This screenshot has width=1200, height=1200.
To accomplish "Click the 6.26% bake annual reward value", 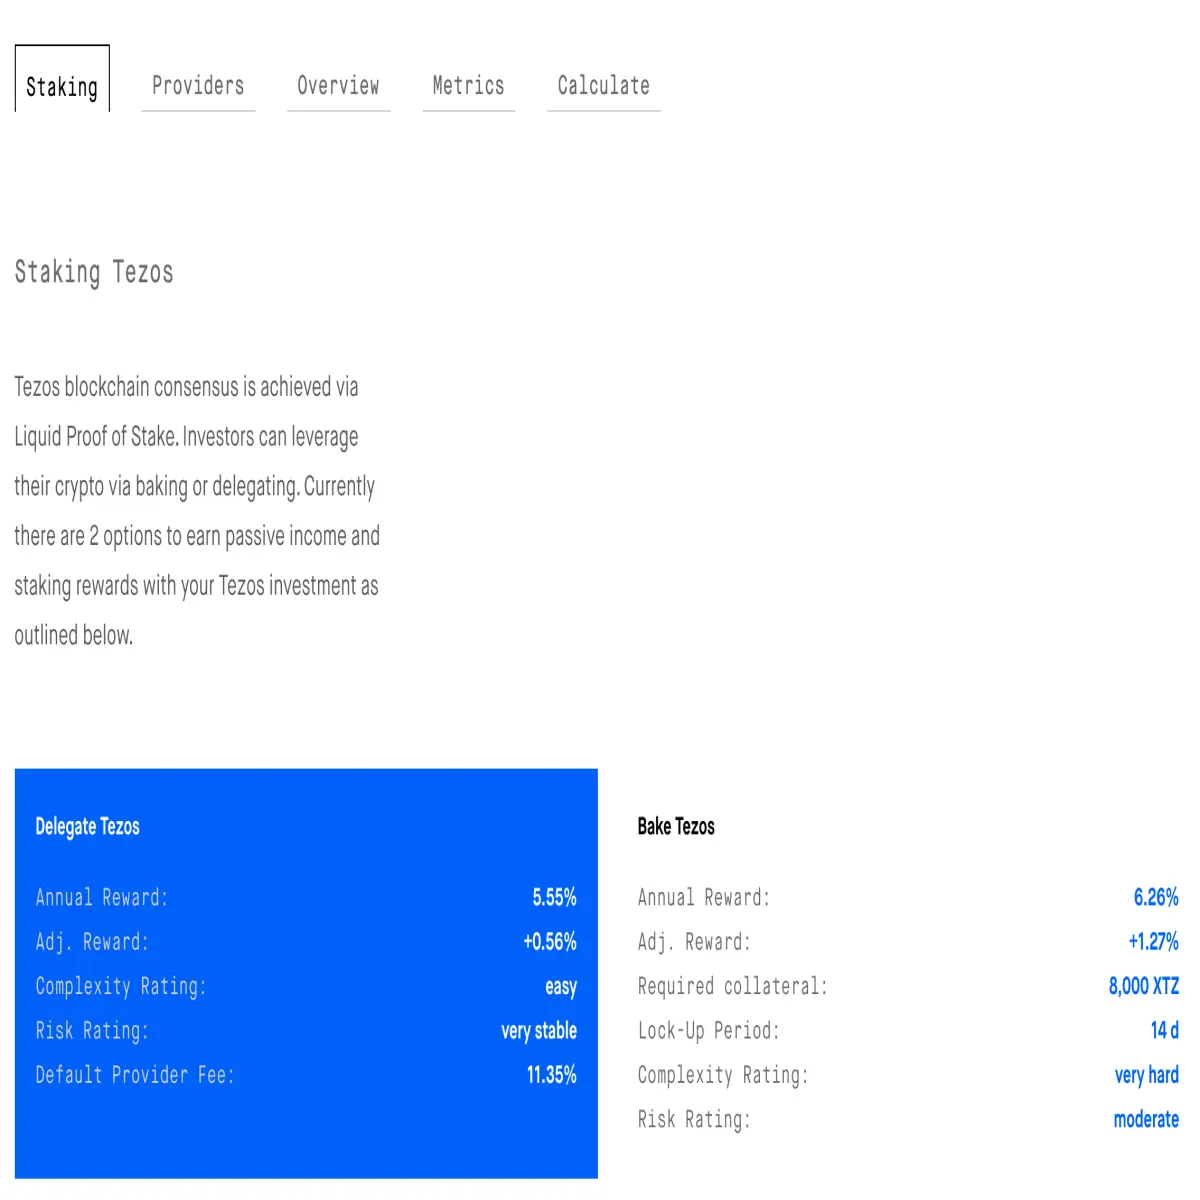I will (x=1156, y=898).
